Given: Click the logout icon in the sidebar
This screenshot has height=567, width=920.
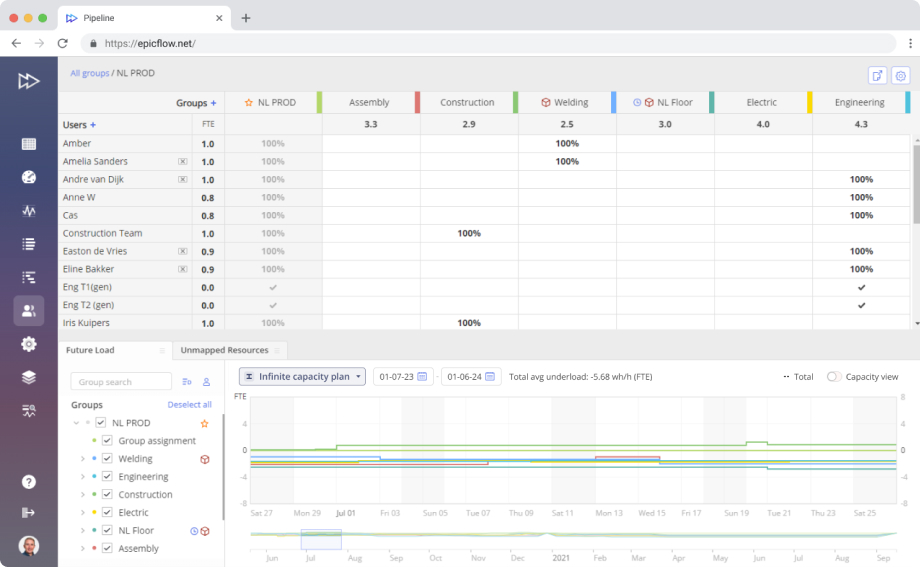Looking at the screenshot, I should (x=29, y=512).
